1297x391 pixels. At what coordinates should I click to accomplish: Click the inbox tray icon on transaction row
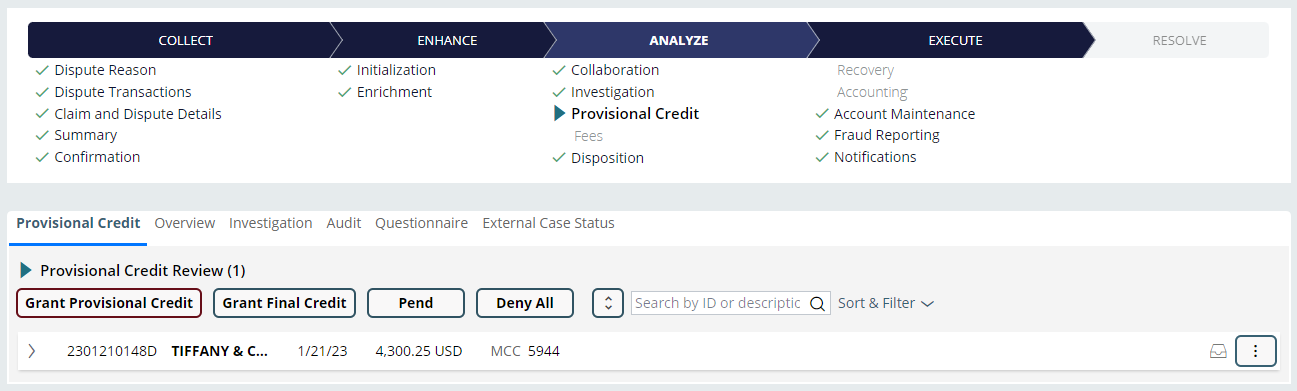(x=1218, y=351)
